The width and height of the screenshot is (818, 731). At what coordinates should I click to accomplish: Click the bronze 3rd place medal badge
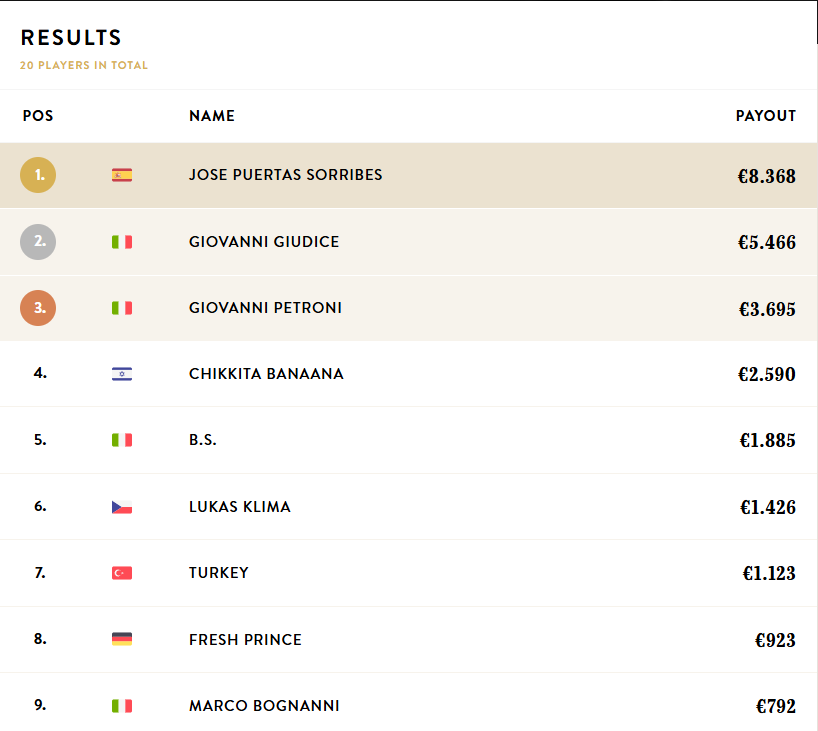38,308
